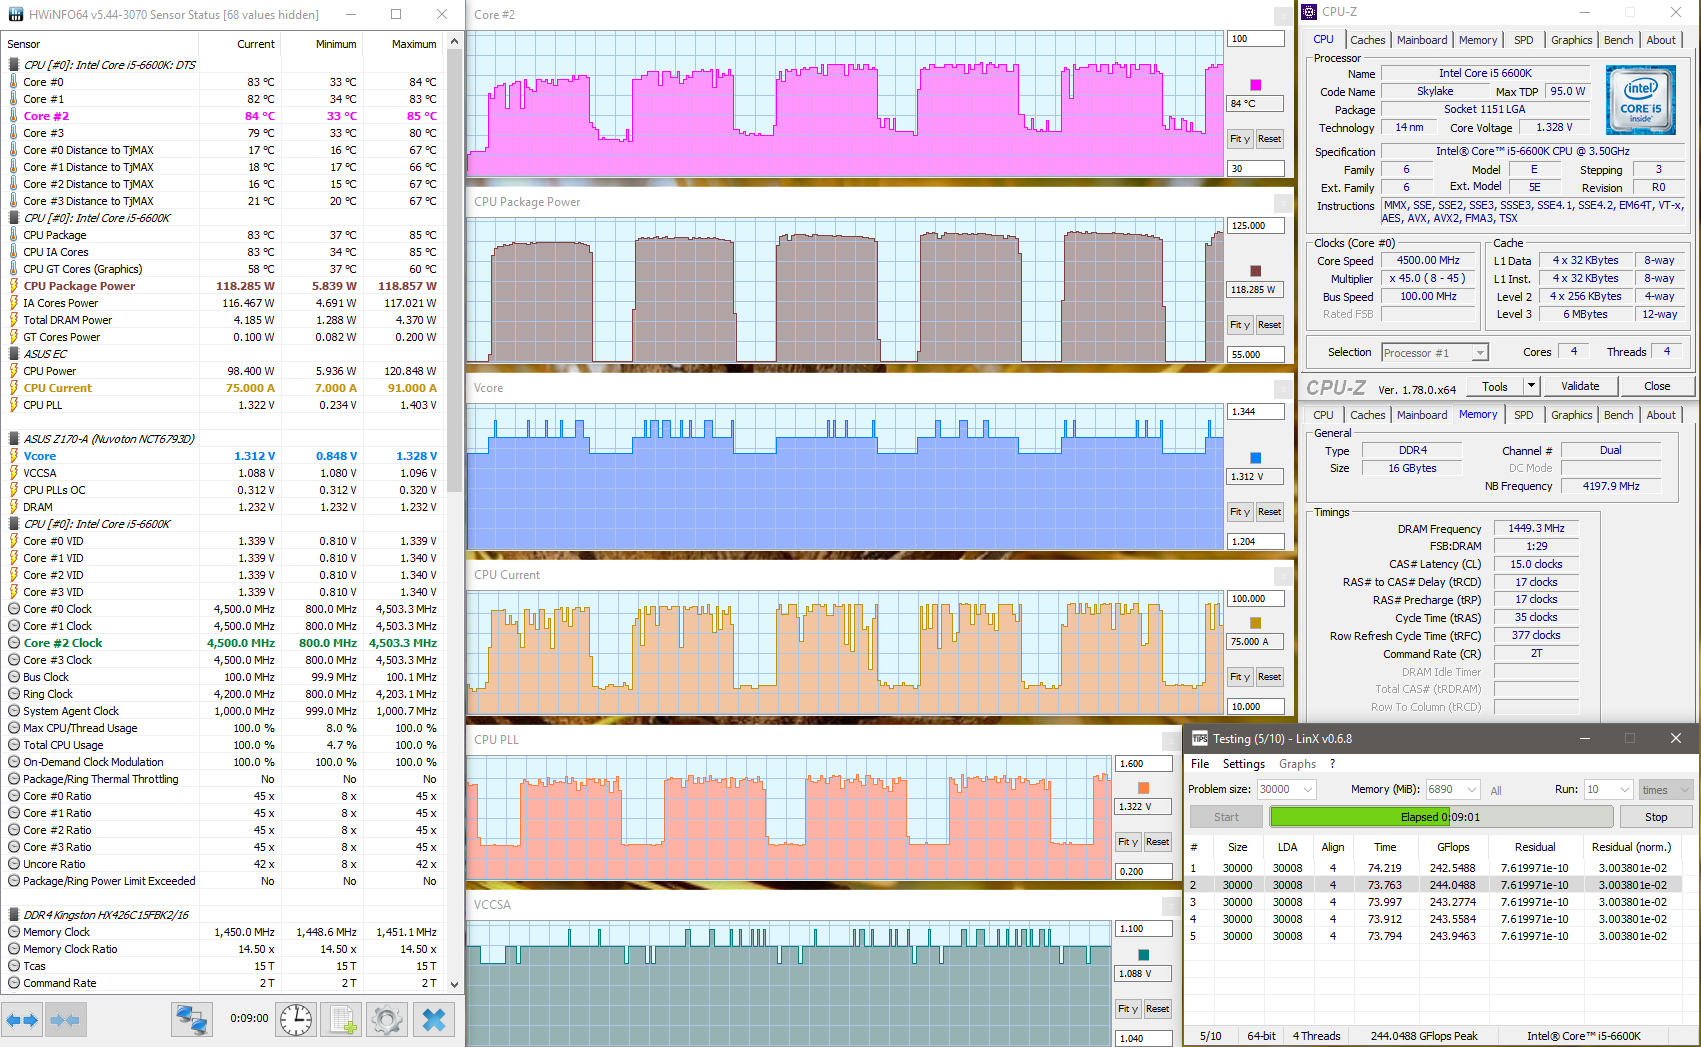Screen dimensions: 1701x1047
Task: Open Bench tab in CPU-Z memory timings window
Action: [x=1618, y=415]
